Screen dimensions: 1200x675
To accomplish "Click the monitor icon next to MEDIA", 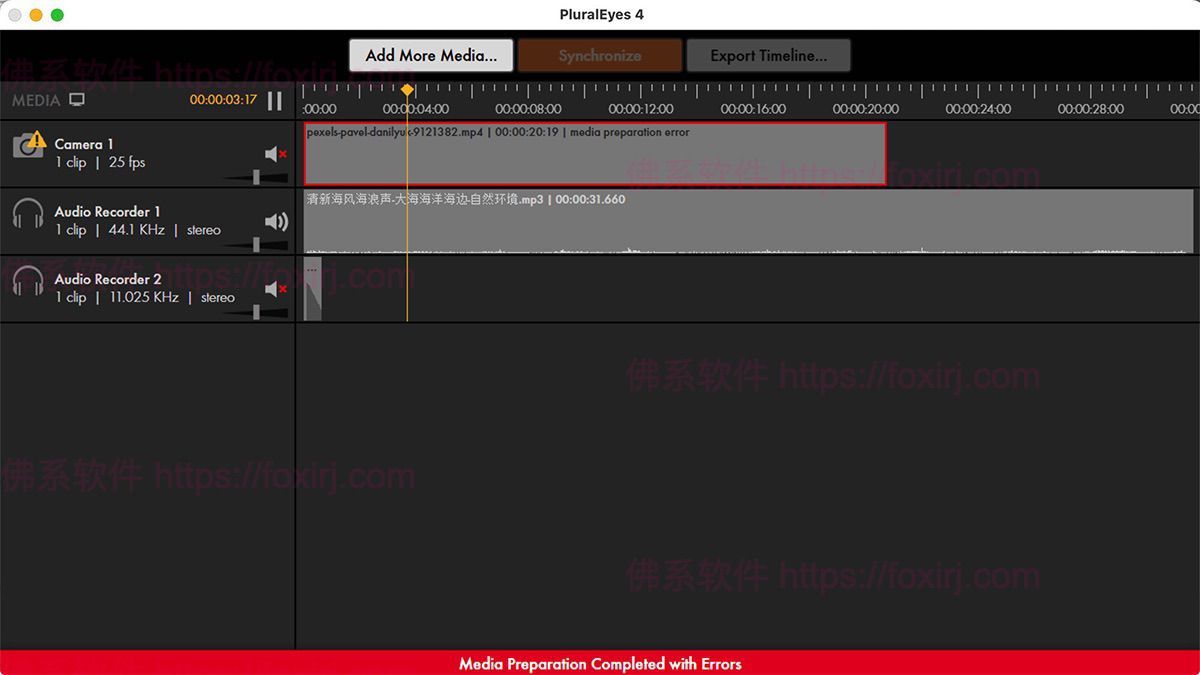I will click(x=77, y=100).
